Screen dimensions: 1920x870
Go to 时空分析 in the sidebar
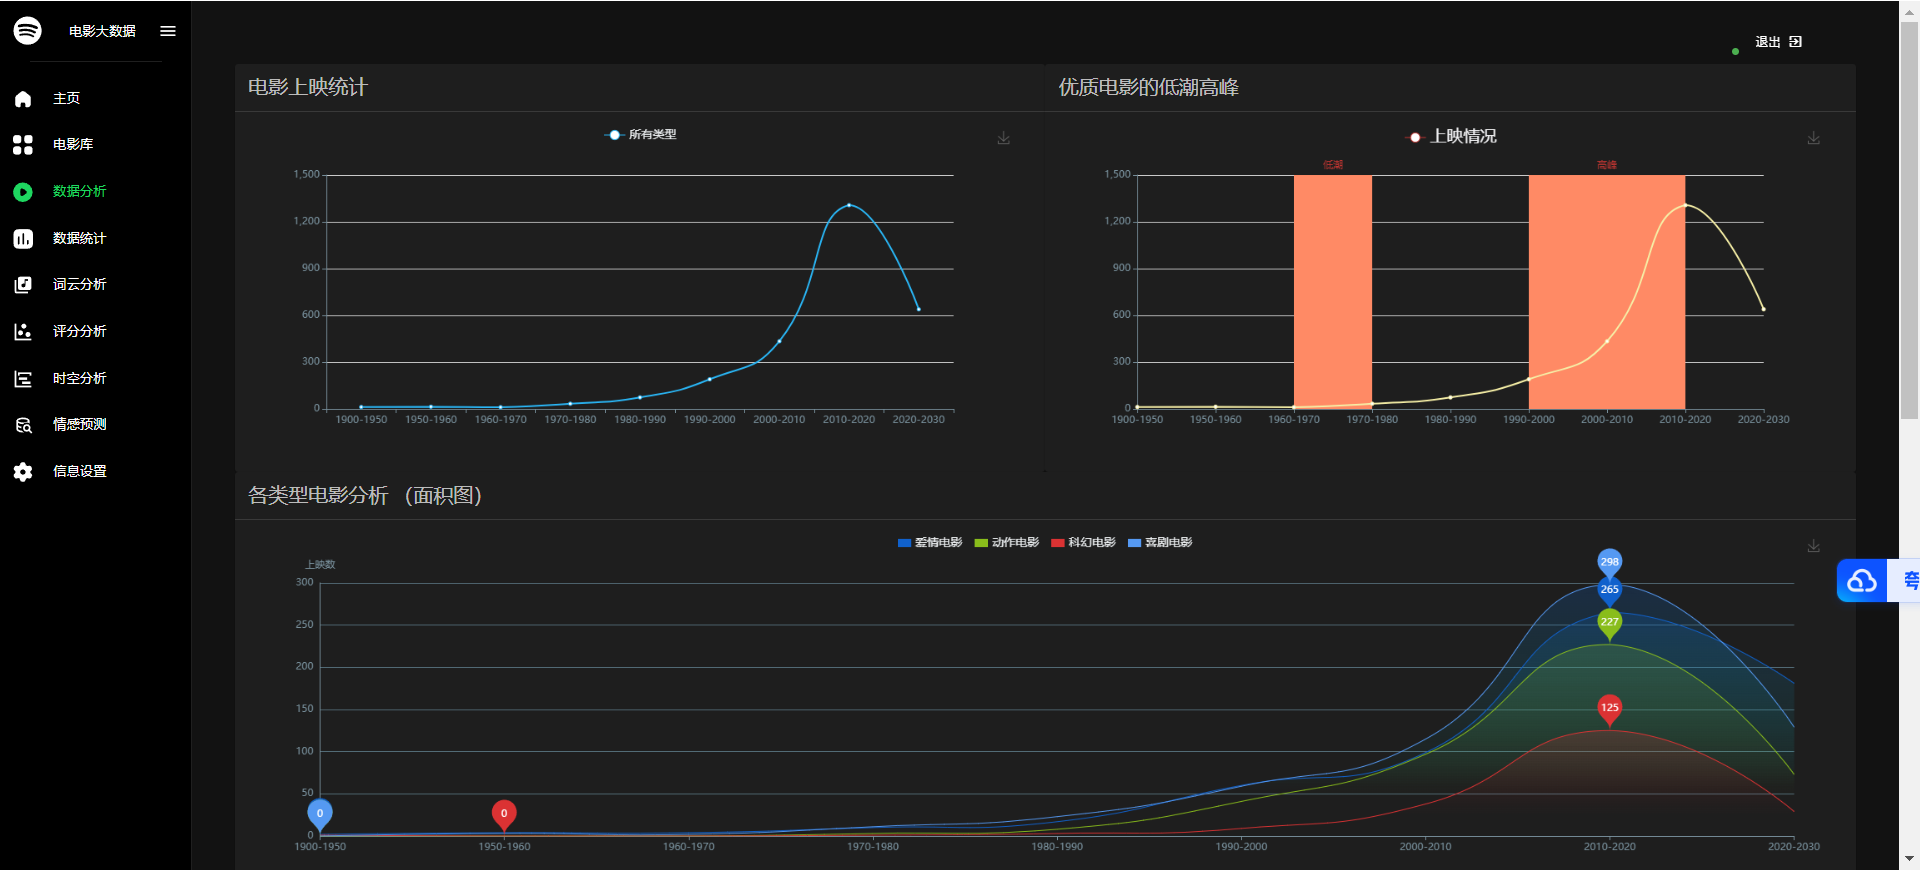point(80,378)
